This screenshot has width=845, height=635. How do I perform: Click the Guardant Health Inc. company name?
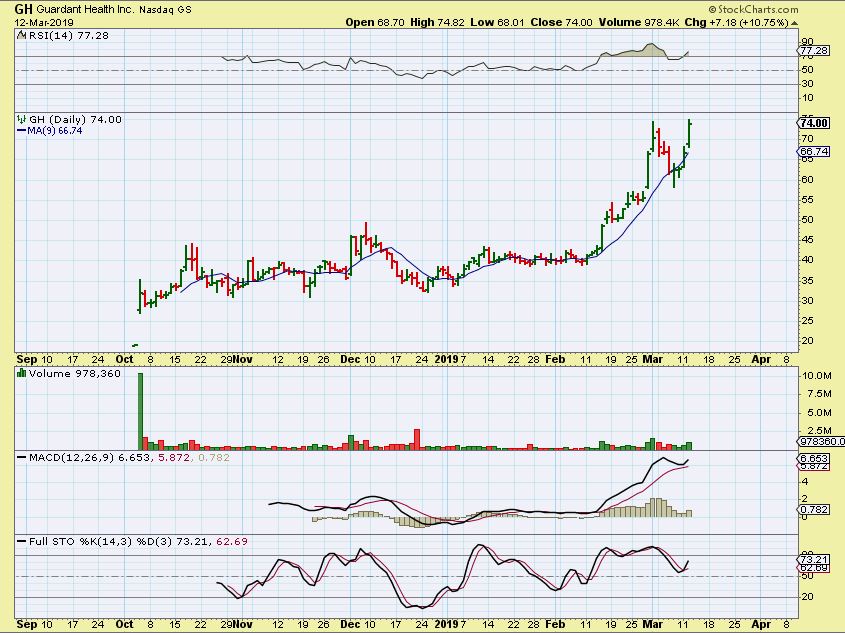85,10
